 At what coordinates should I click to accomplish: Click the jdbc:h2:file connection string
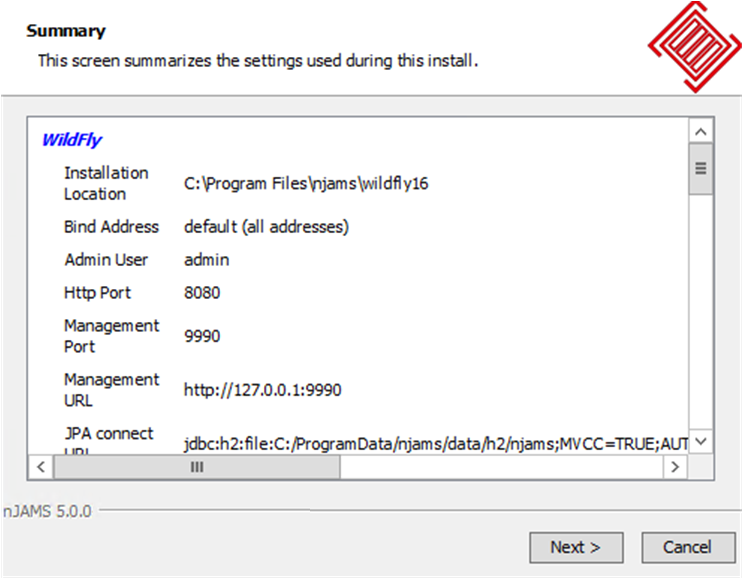pos(436,444)
